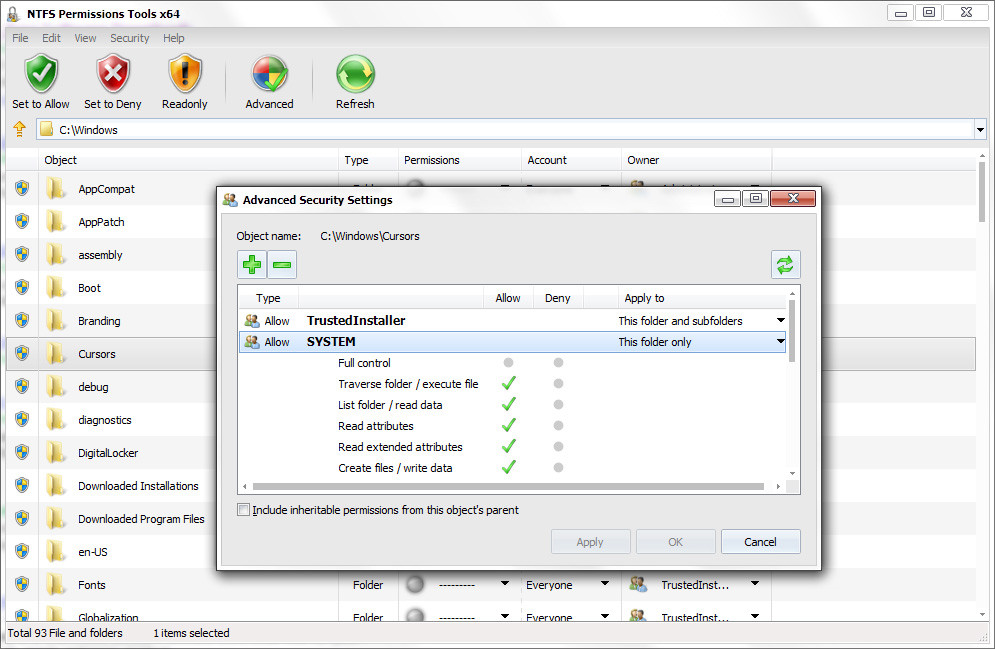Open the Advanced security toolbar icon
This screenshot has width=995, height=649.
pyautogui.click(x=270, y=74)
